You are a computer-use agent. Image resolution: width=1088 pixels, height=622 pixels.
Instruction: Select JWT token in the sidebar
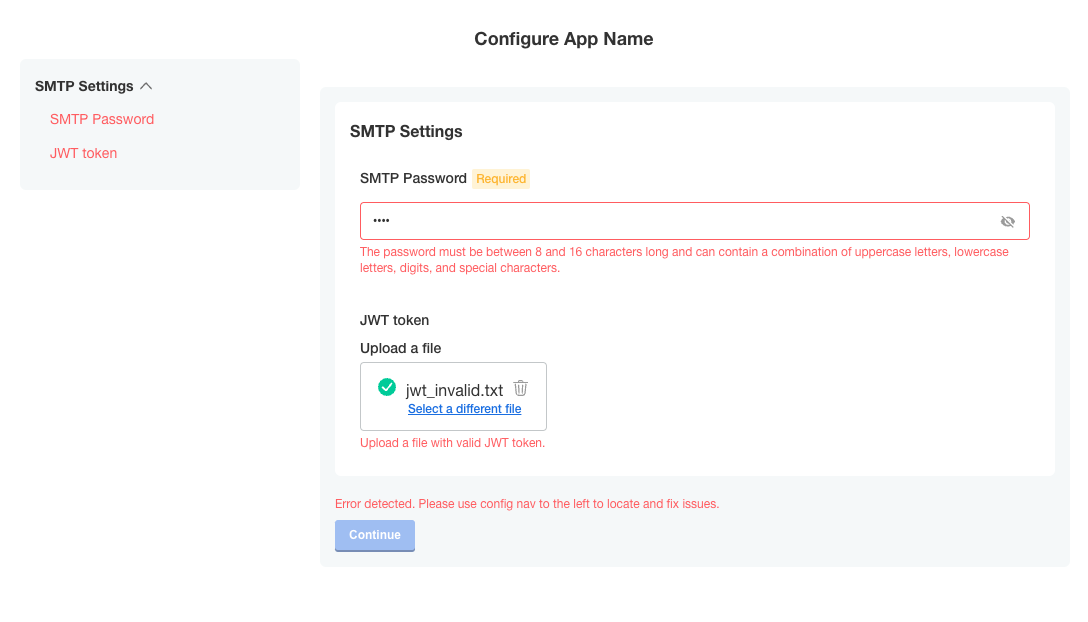pos(83,153)
